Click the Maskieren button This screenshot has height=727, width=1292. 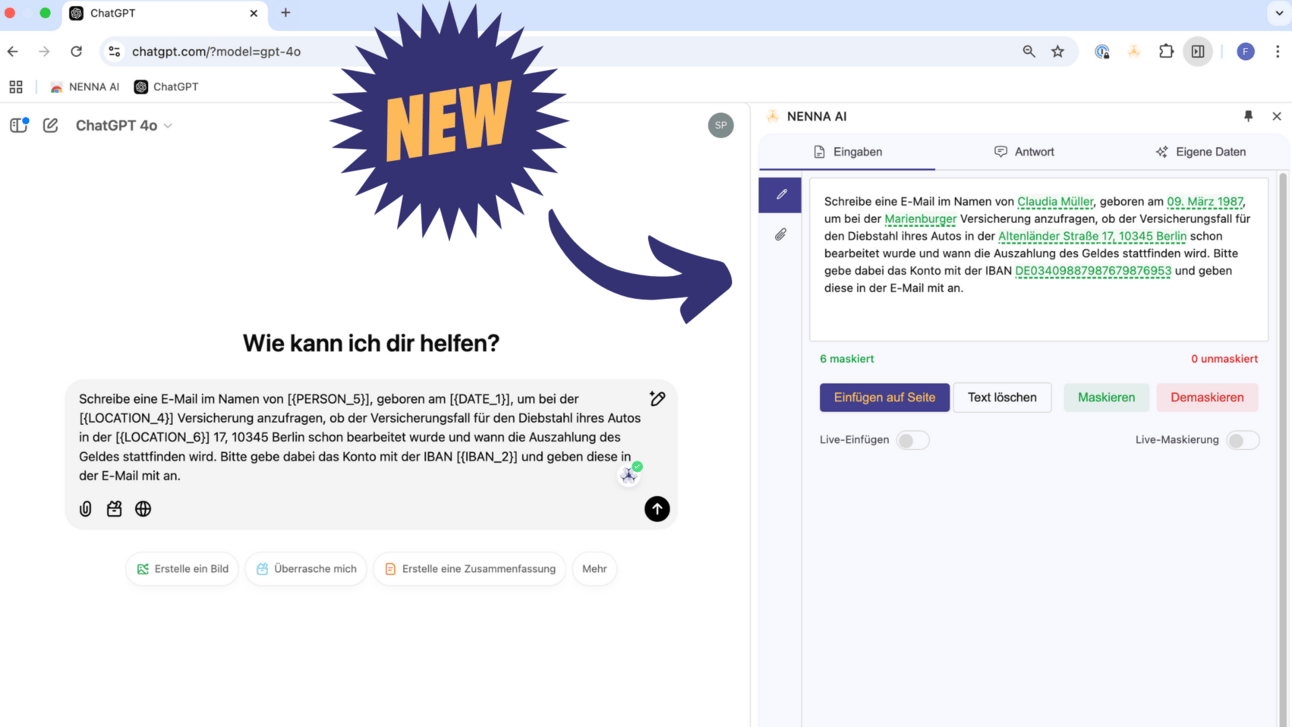1106,397
